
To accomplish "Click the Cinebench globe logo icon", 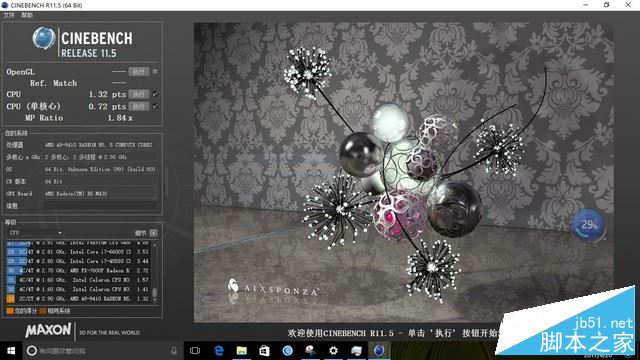I will (44, 38).
